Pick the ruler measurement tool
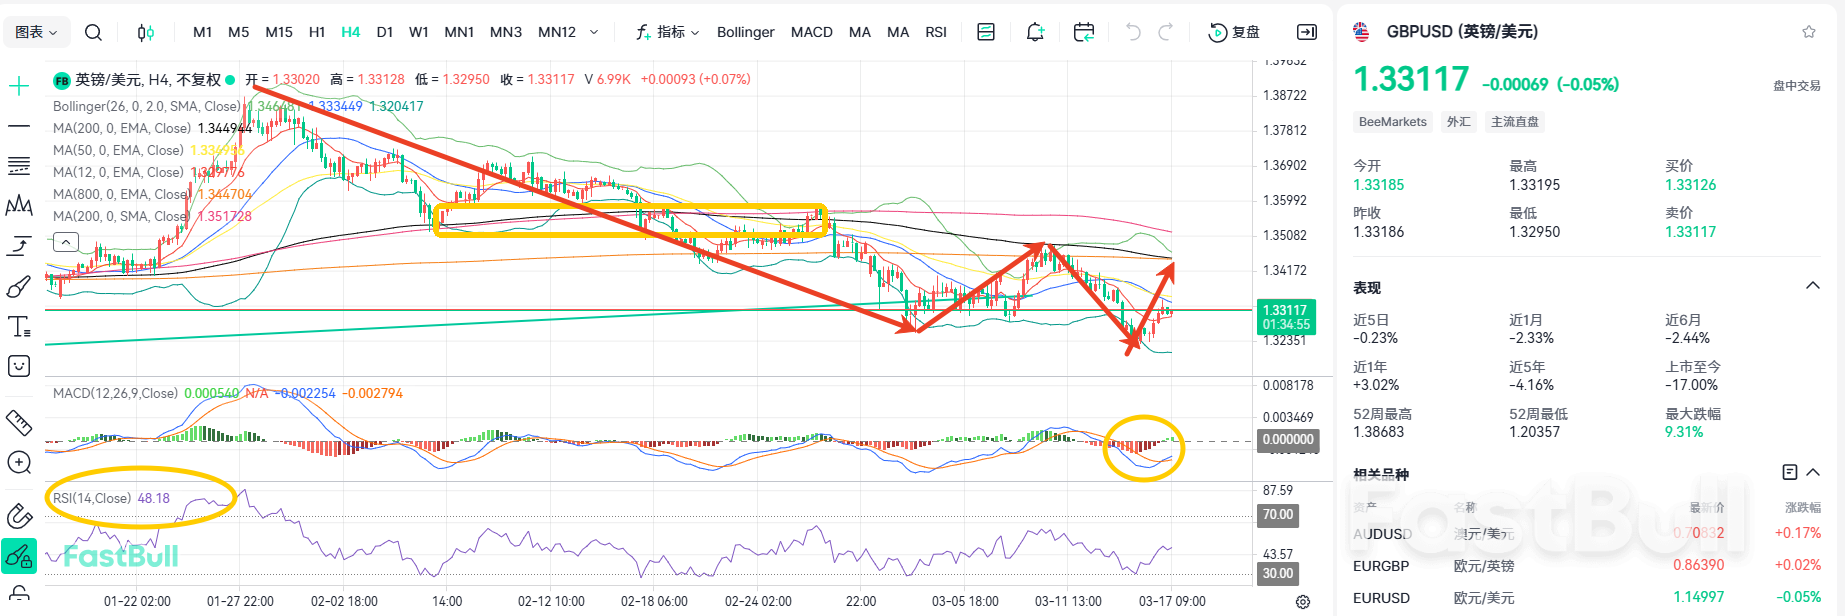This screenshot has height=616, width=1845. pyautogui.click(x=19, y=422)
